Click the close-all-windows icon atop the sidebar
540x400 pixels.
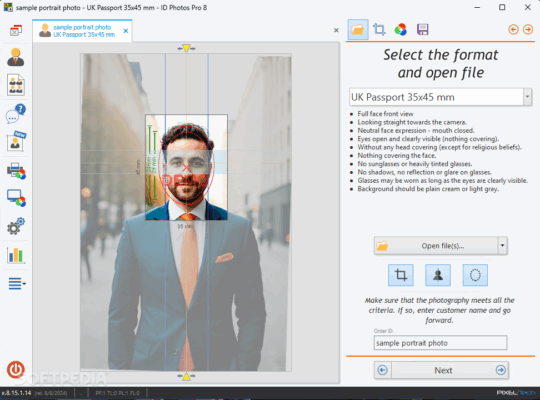[16, 31]
